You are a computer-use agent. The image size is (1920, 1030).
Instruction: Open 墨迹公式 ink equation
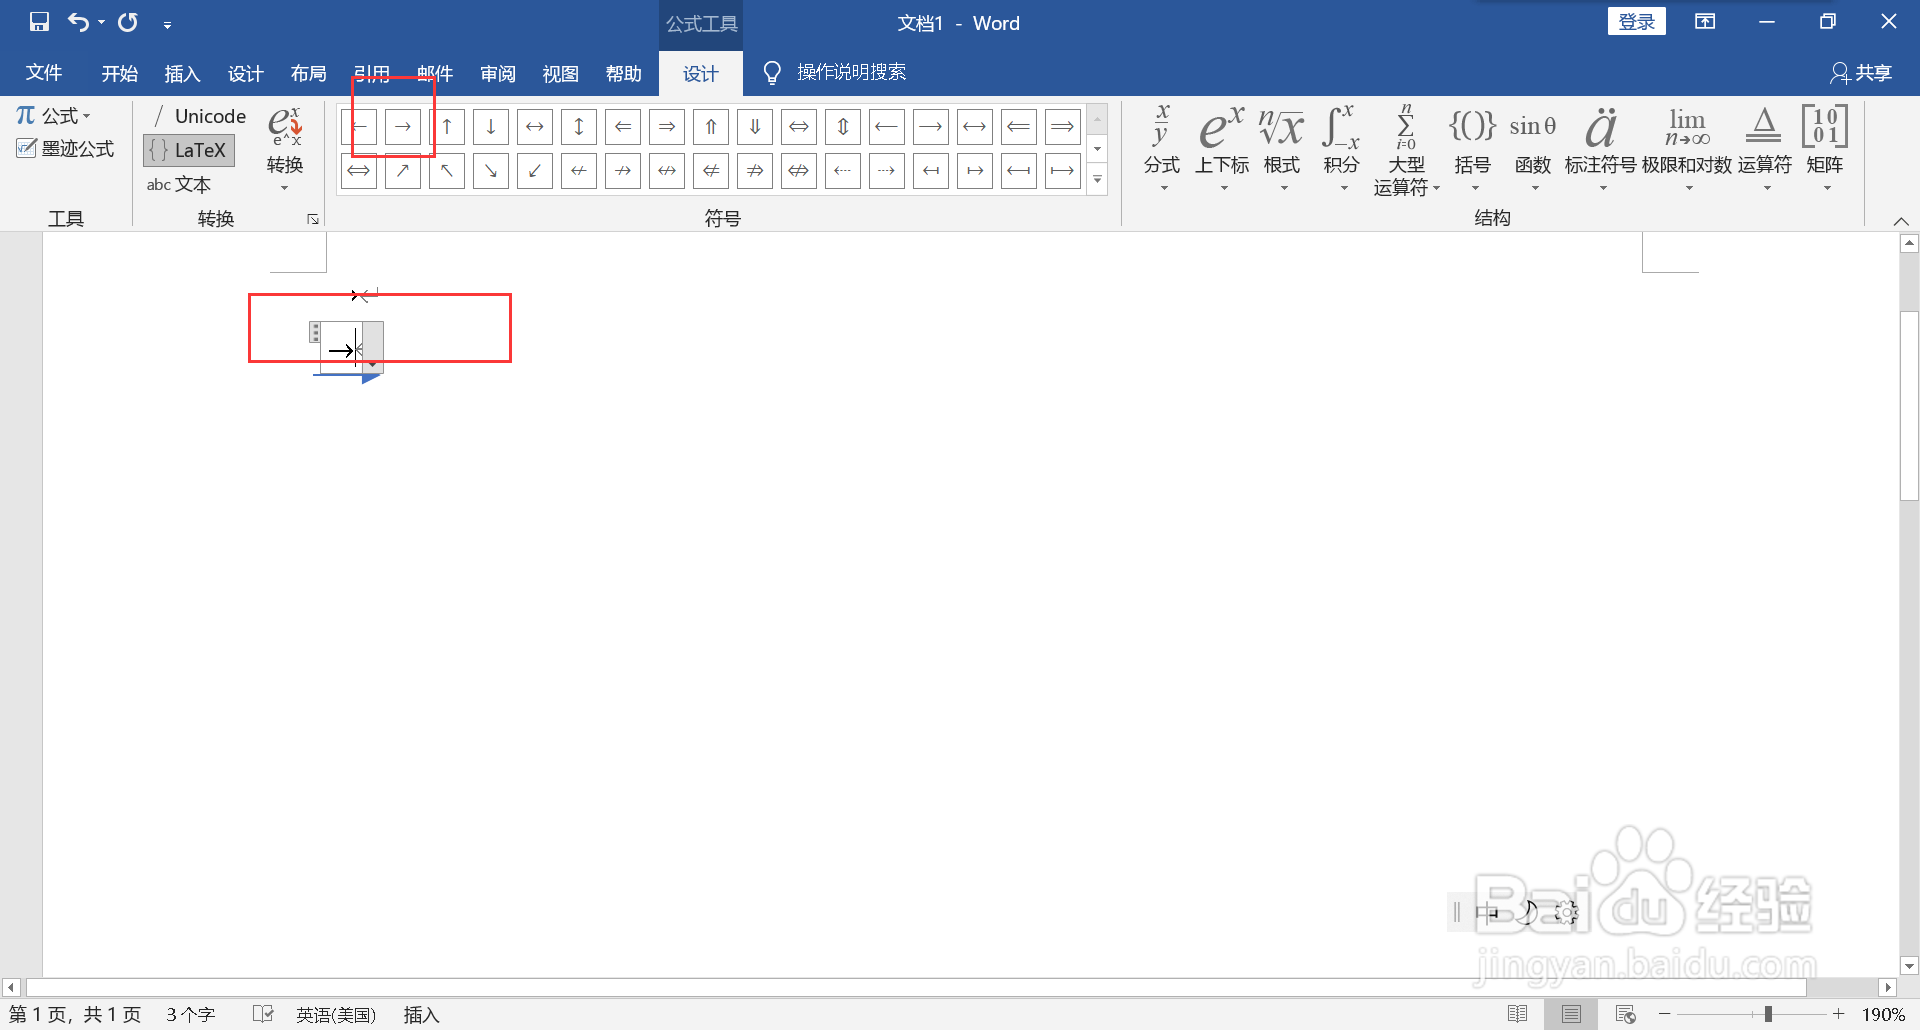66,149
